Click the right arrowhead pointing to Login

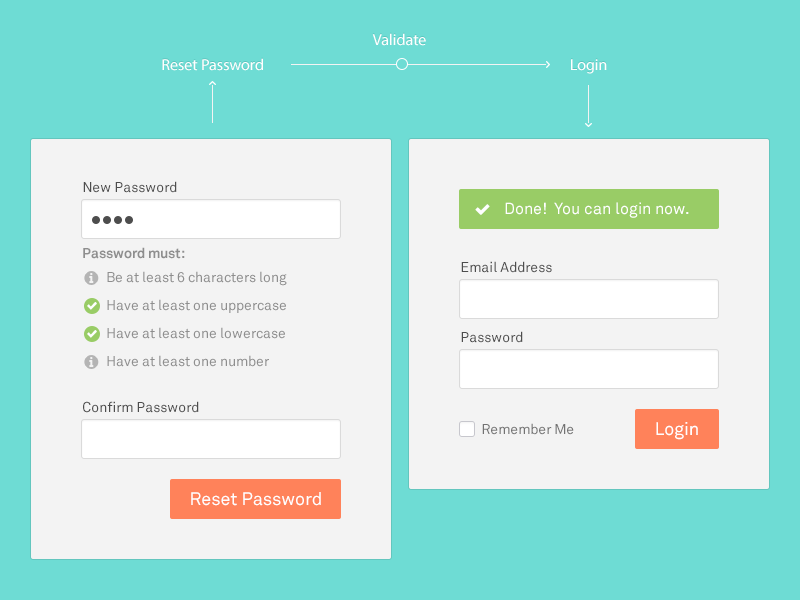545,64
